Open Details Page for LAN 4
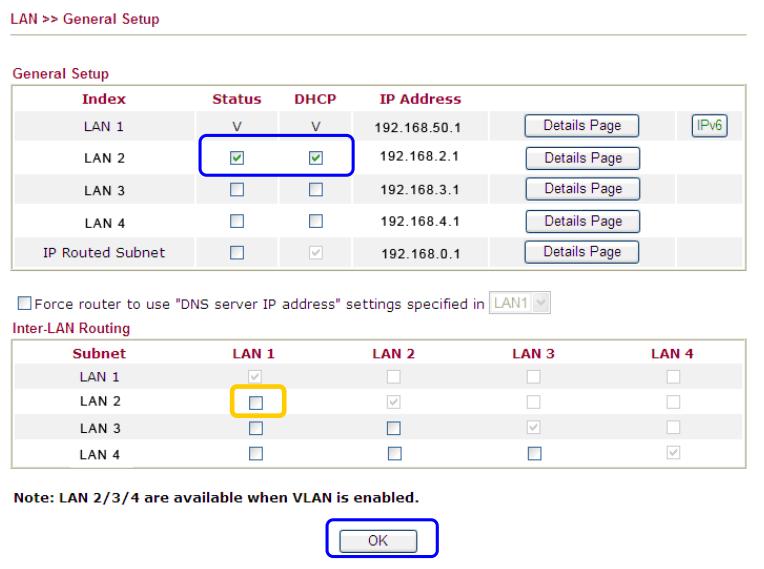This screenshot has width=764, height=569. (x=581, y=221)
